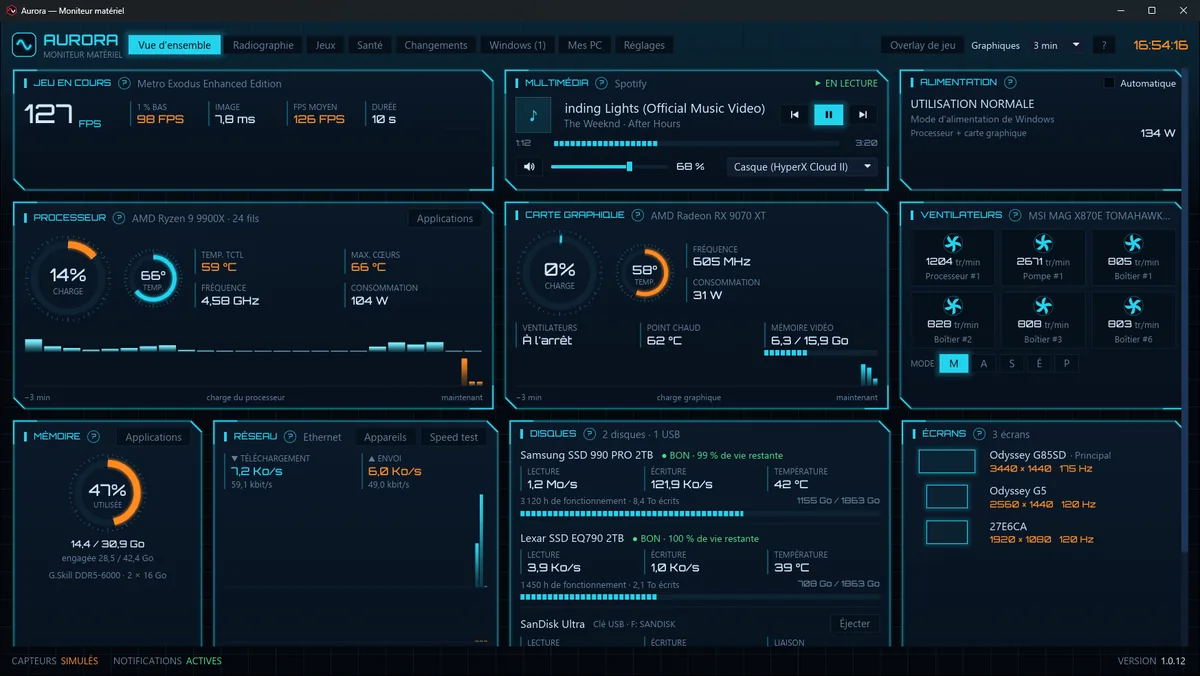The image size is (1200, 676).
Task: Open the help icon next to Réseau
Action: 291,437
